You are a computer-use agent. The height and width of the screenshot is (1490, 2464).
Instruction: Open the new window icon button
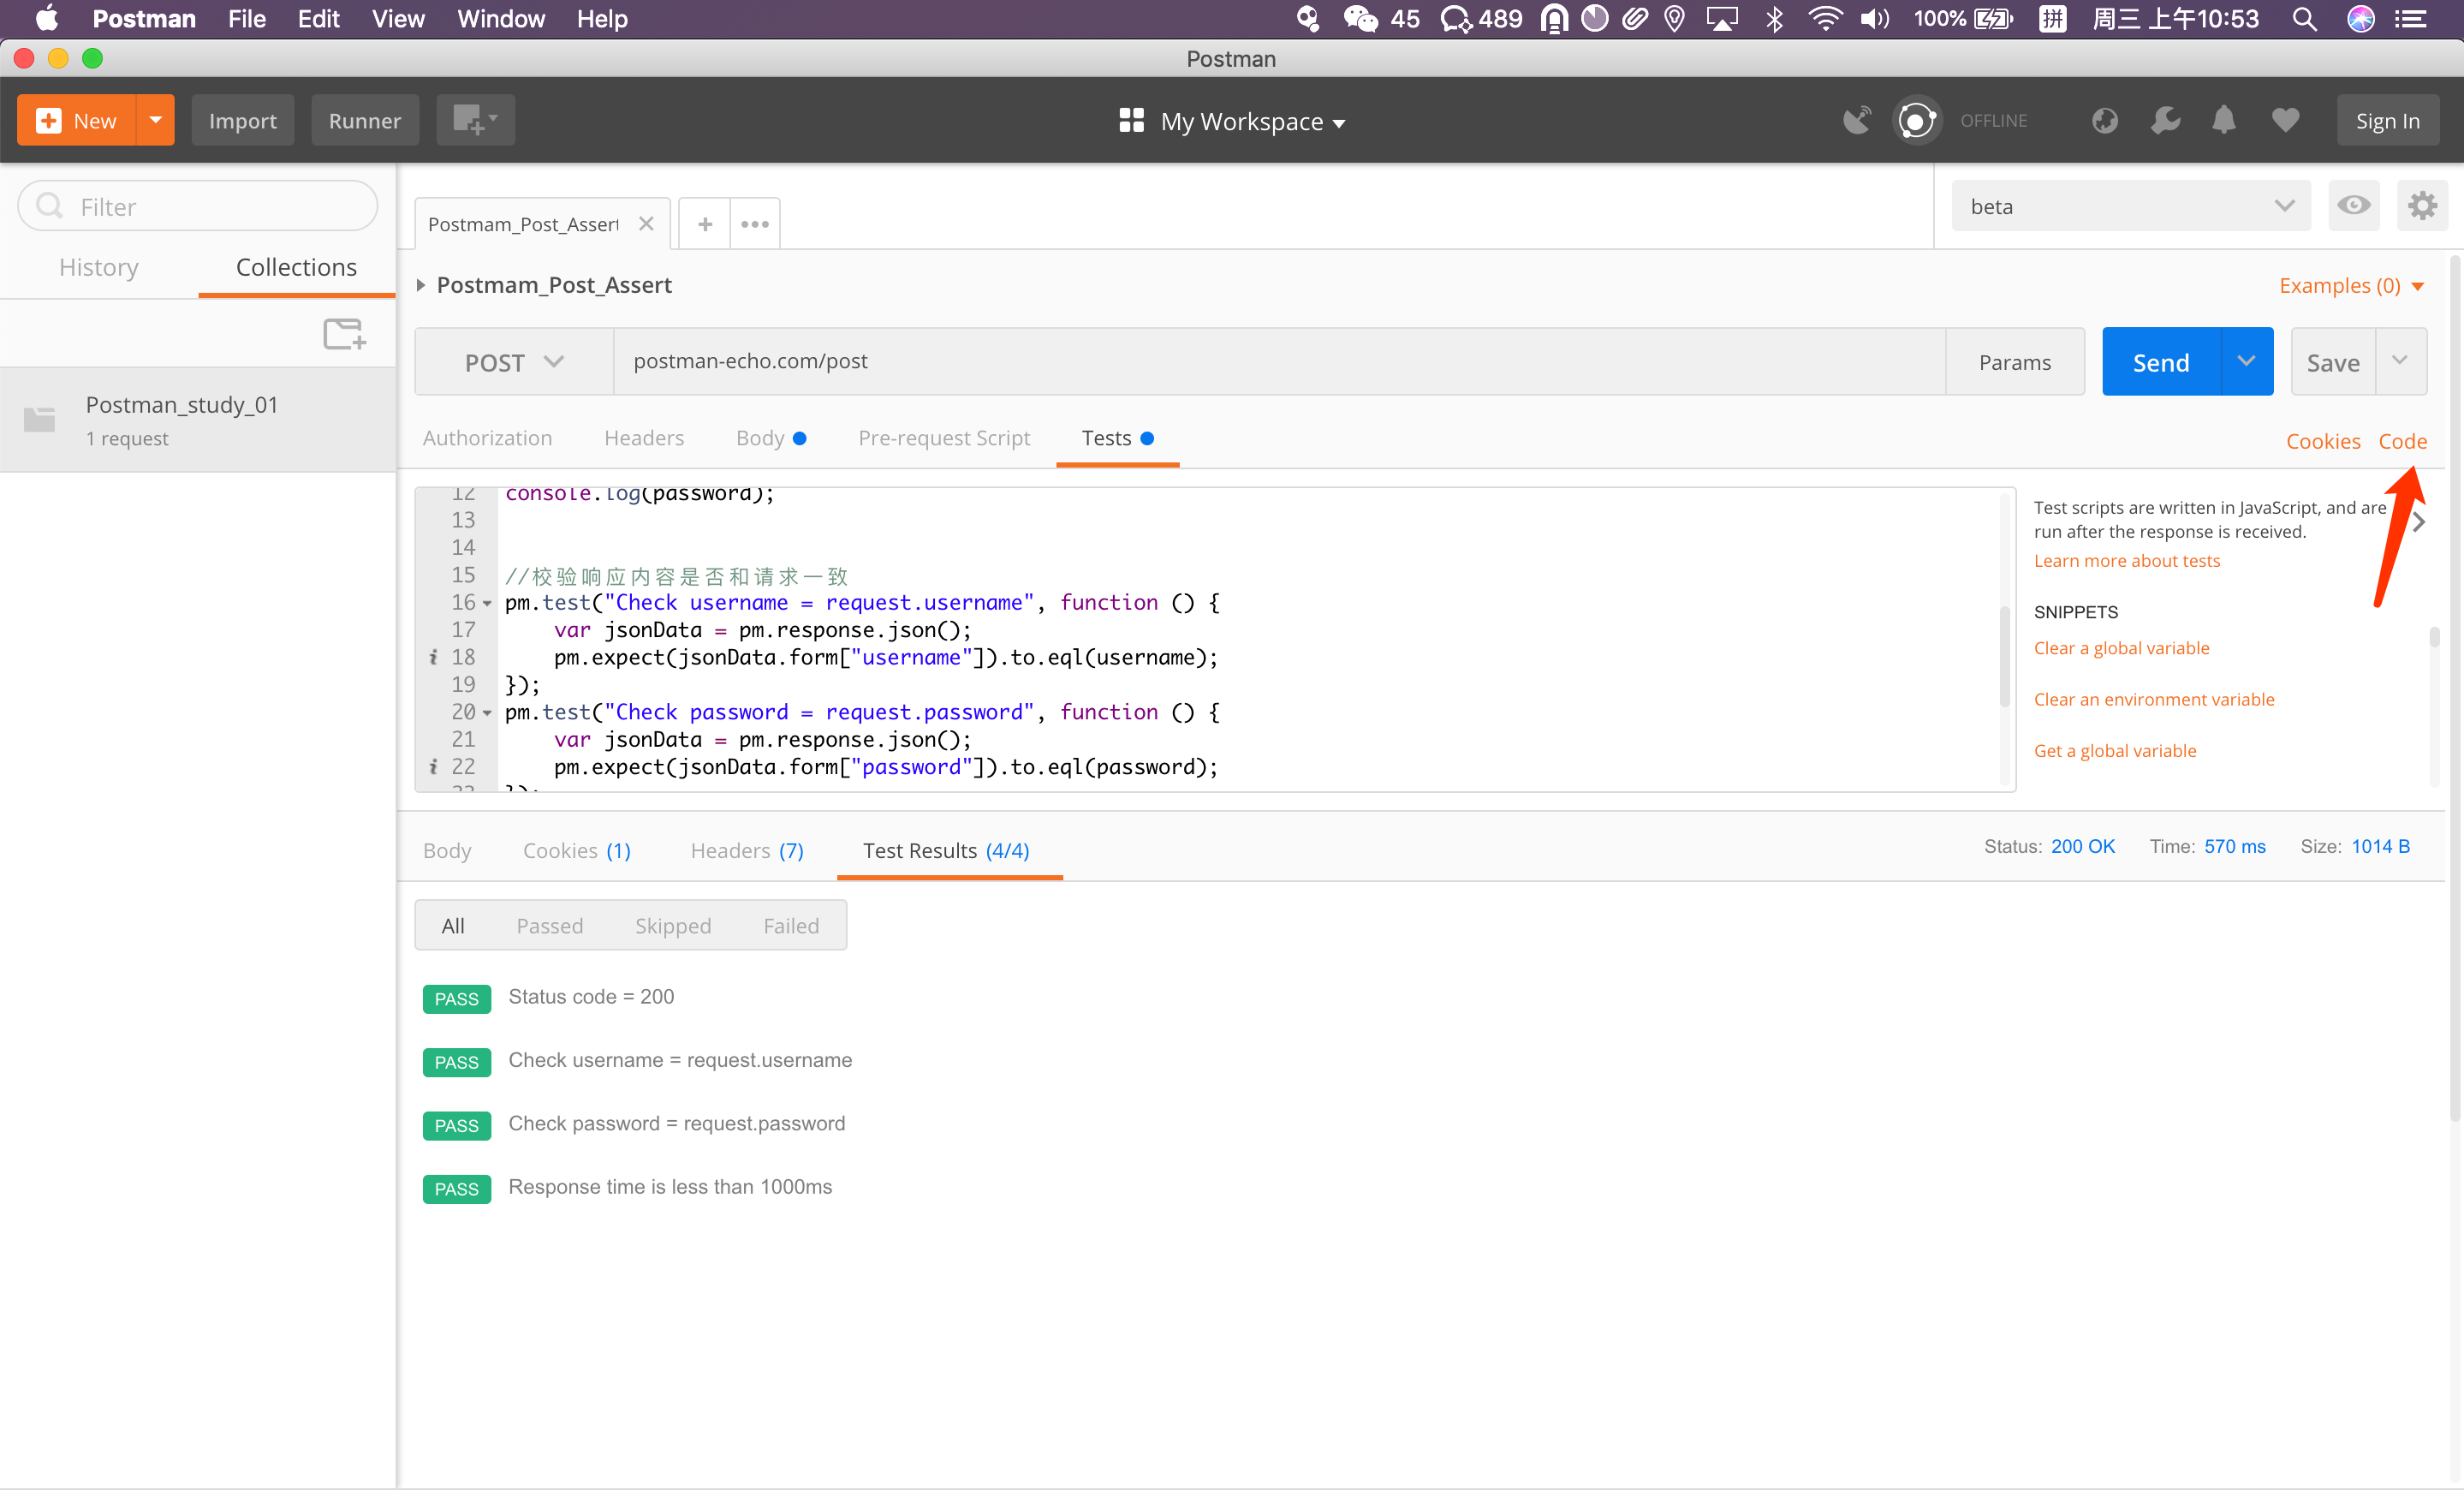(475, 120)
